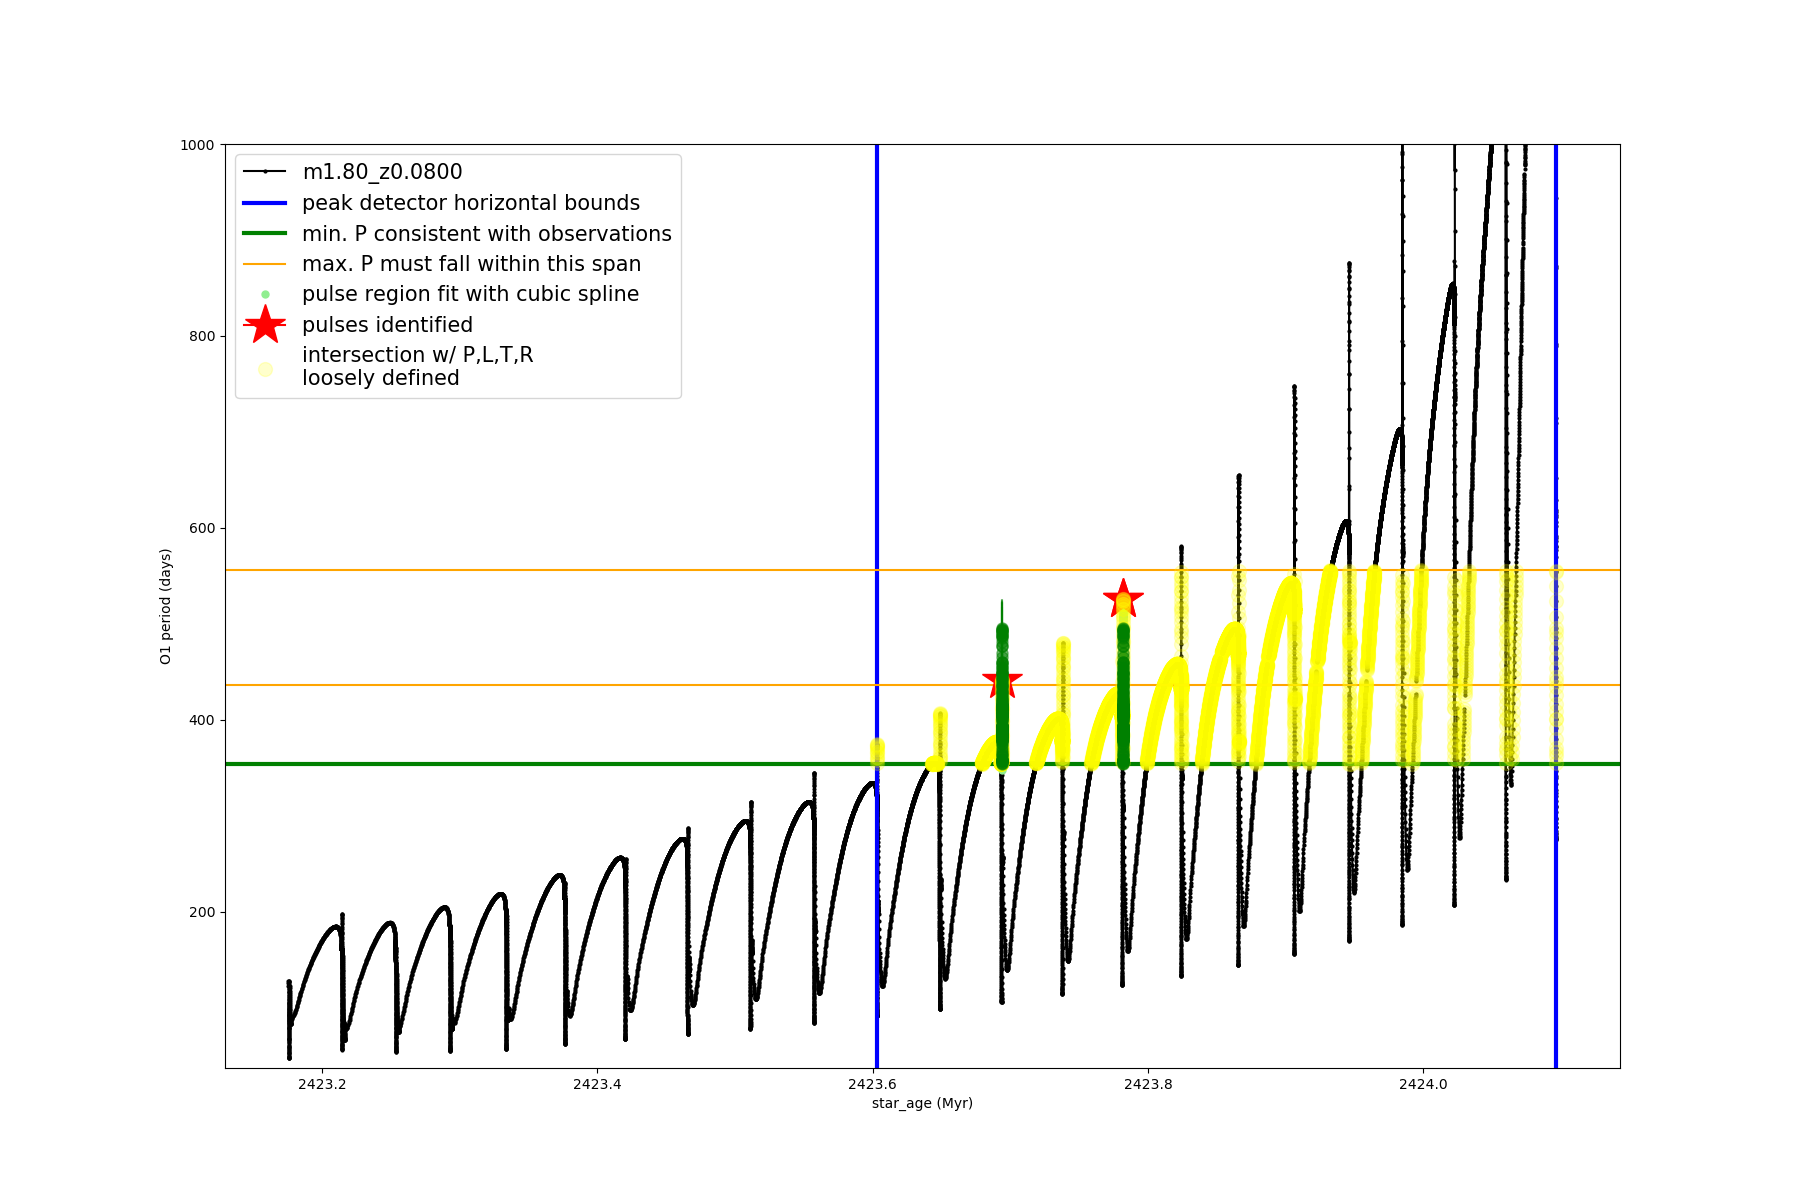Screen dimensions: 1800x1200
Task: Click the orange line swatch in the legend
Action: tap(265, 264)
